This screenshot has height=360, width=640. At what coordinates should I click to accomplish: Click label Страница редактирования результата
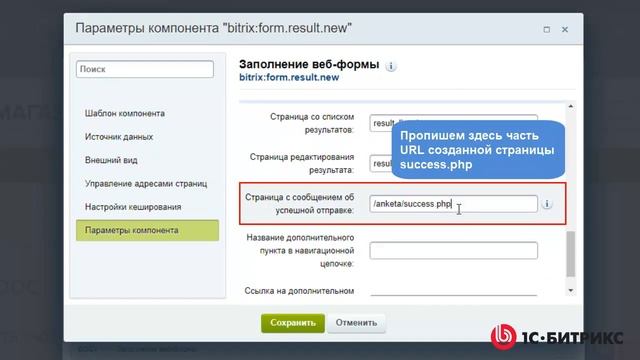click(302, 163)
